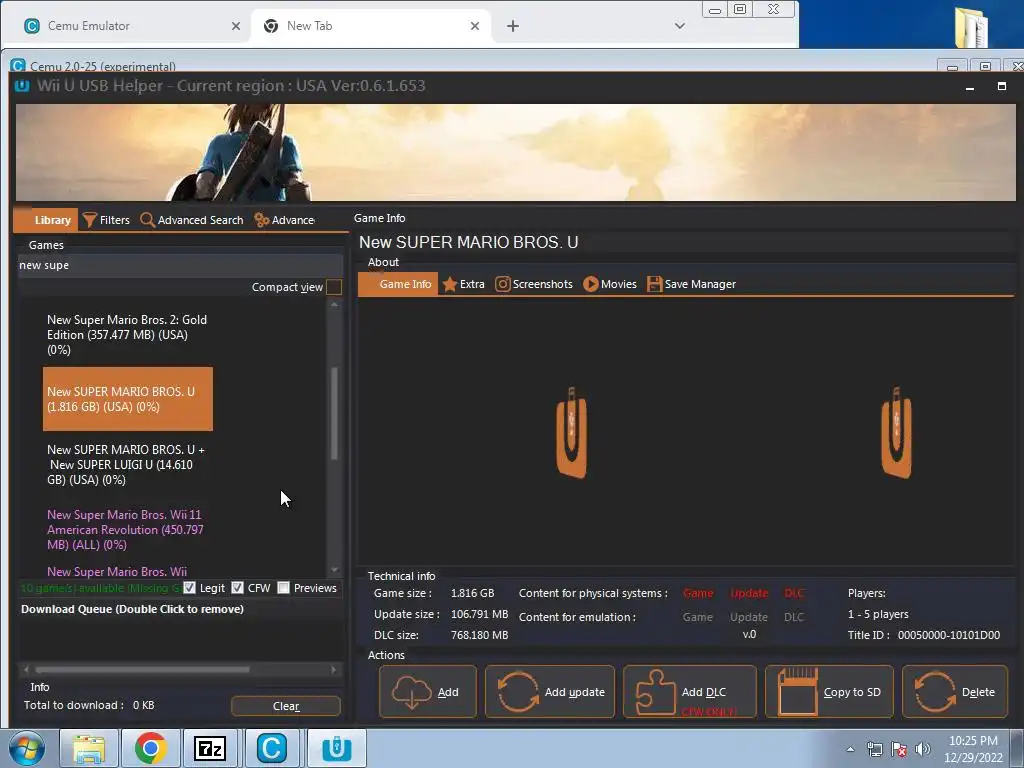Click the Add DLC puzzle piece button
The image size is (1024, 768).
(690, 692)
